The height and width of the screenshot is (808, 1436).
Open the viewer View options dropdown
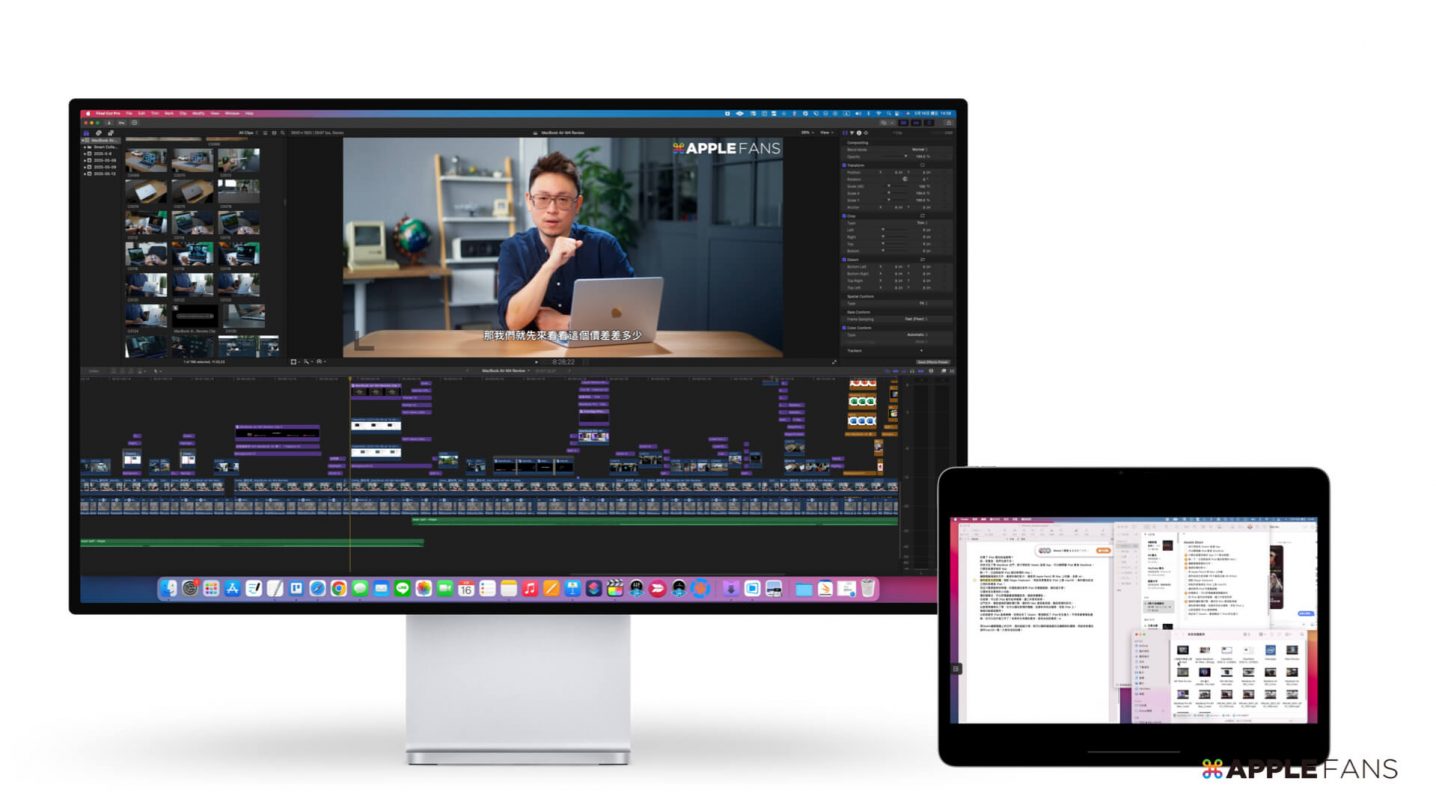coord(826,132)
